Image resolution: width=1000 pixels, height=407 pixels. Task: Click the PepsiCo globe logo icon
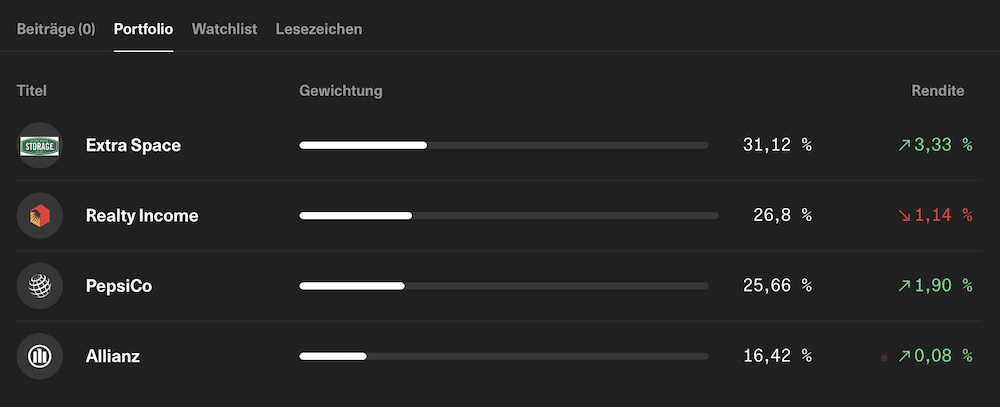[x=40, y=286]
